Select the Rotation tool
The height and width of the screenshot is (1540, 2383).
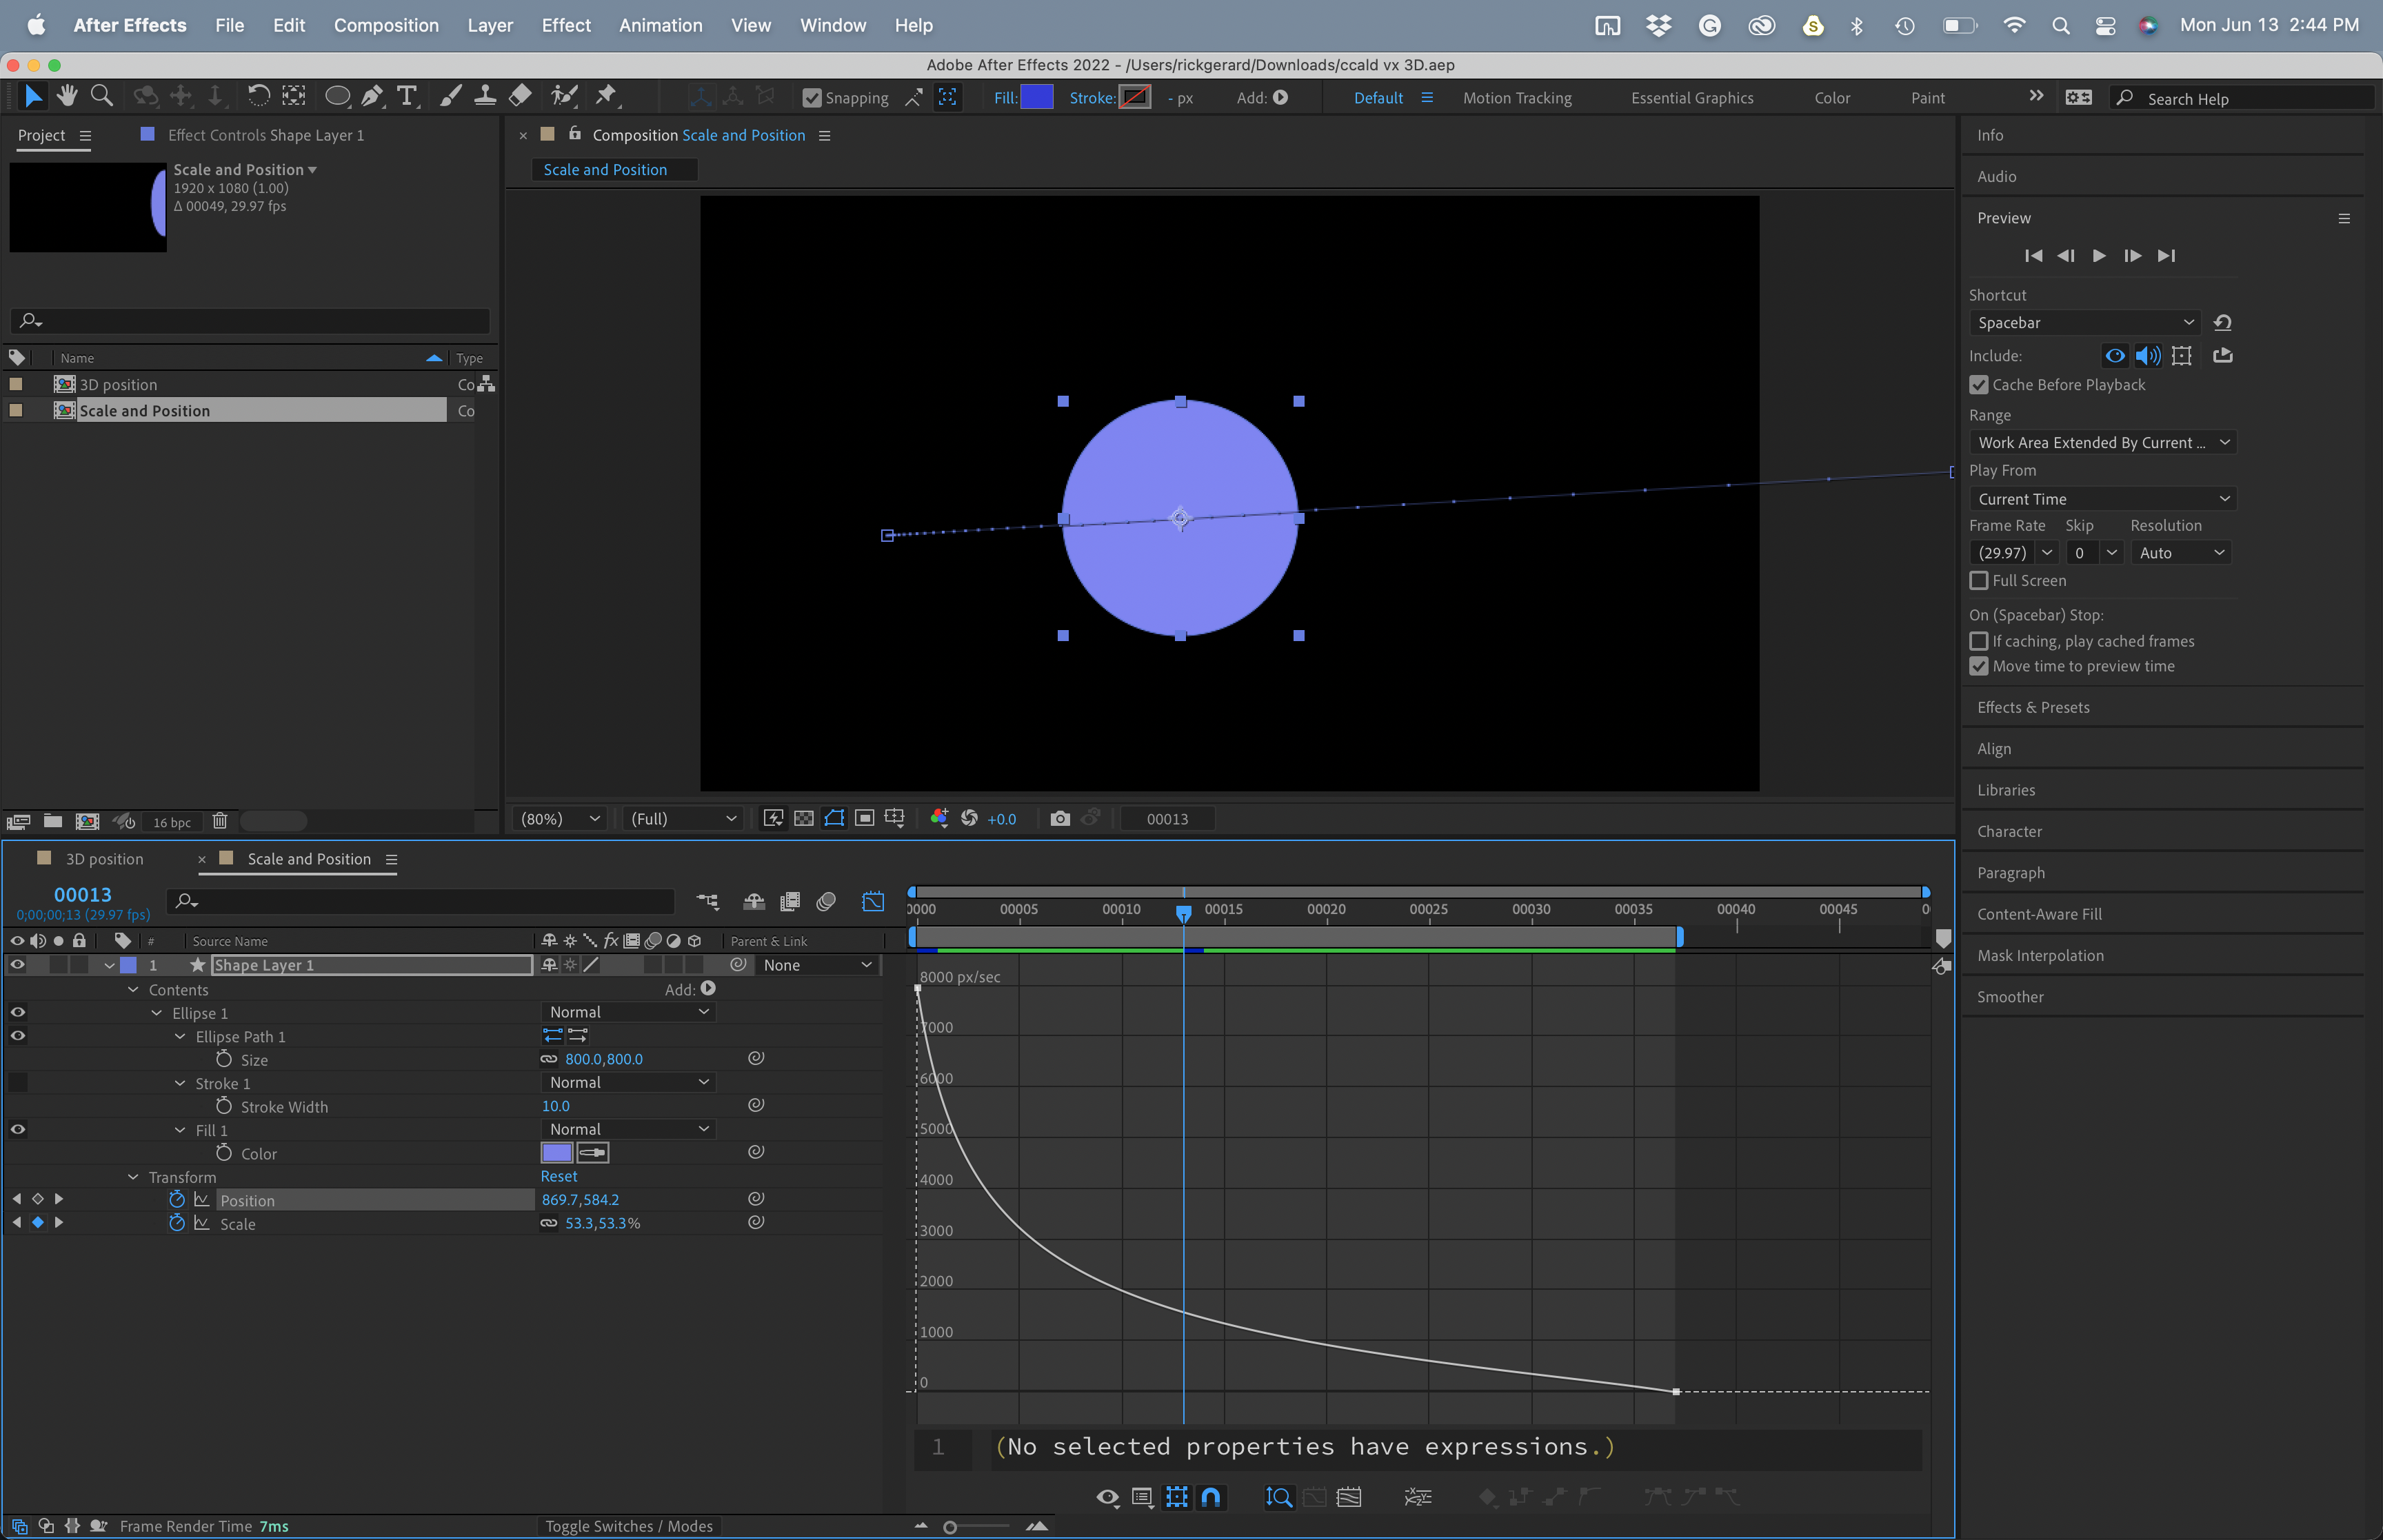(x=259, y=95)
